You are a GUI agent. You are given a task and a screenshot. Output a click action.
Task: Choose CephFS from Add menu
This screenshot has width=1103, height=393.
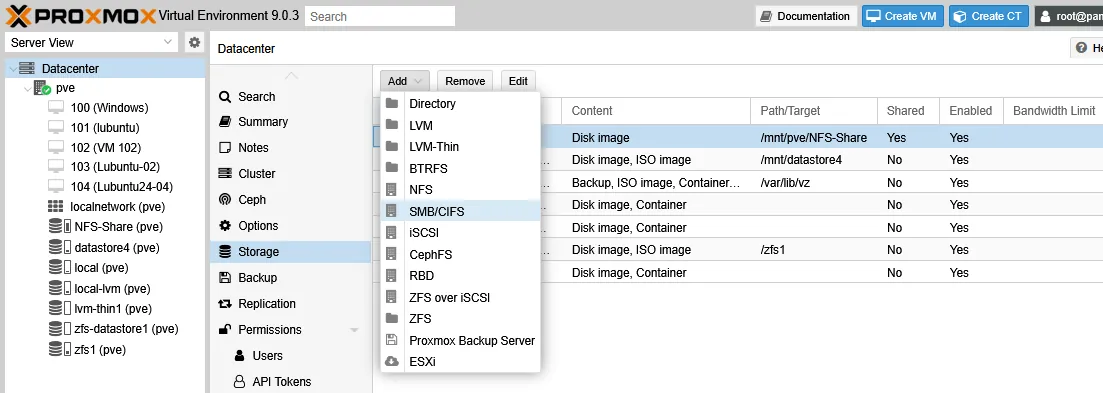pos(460,254)
